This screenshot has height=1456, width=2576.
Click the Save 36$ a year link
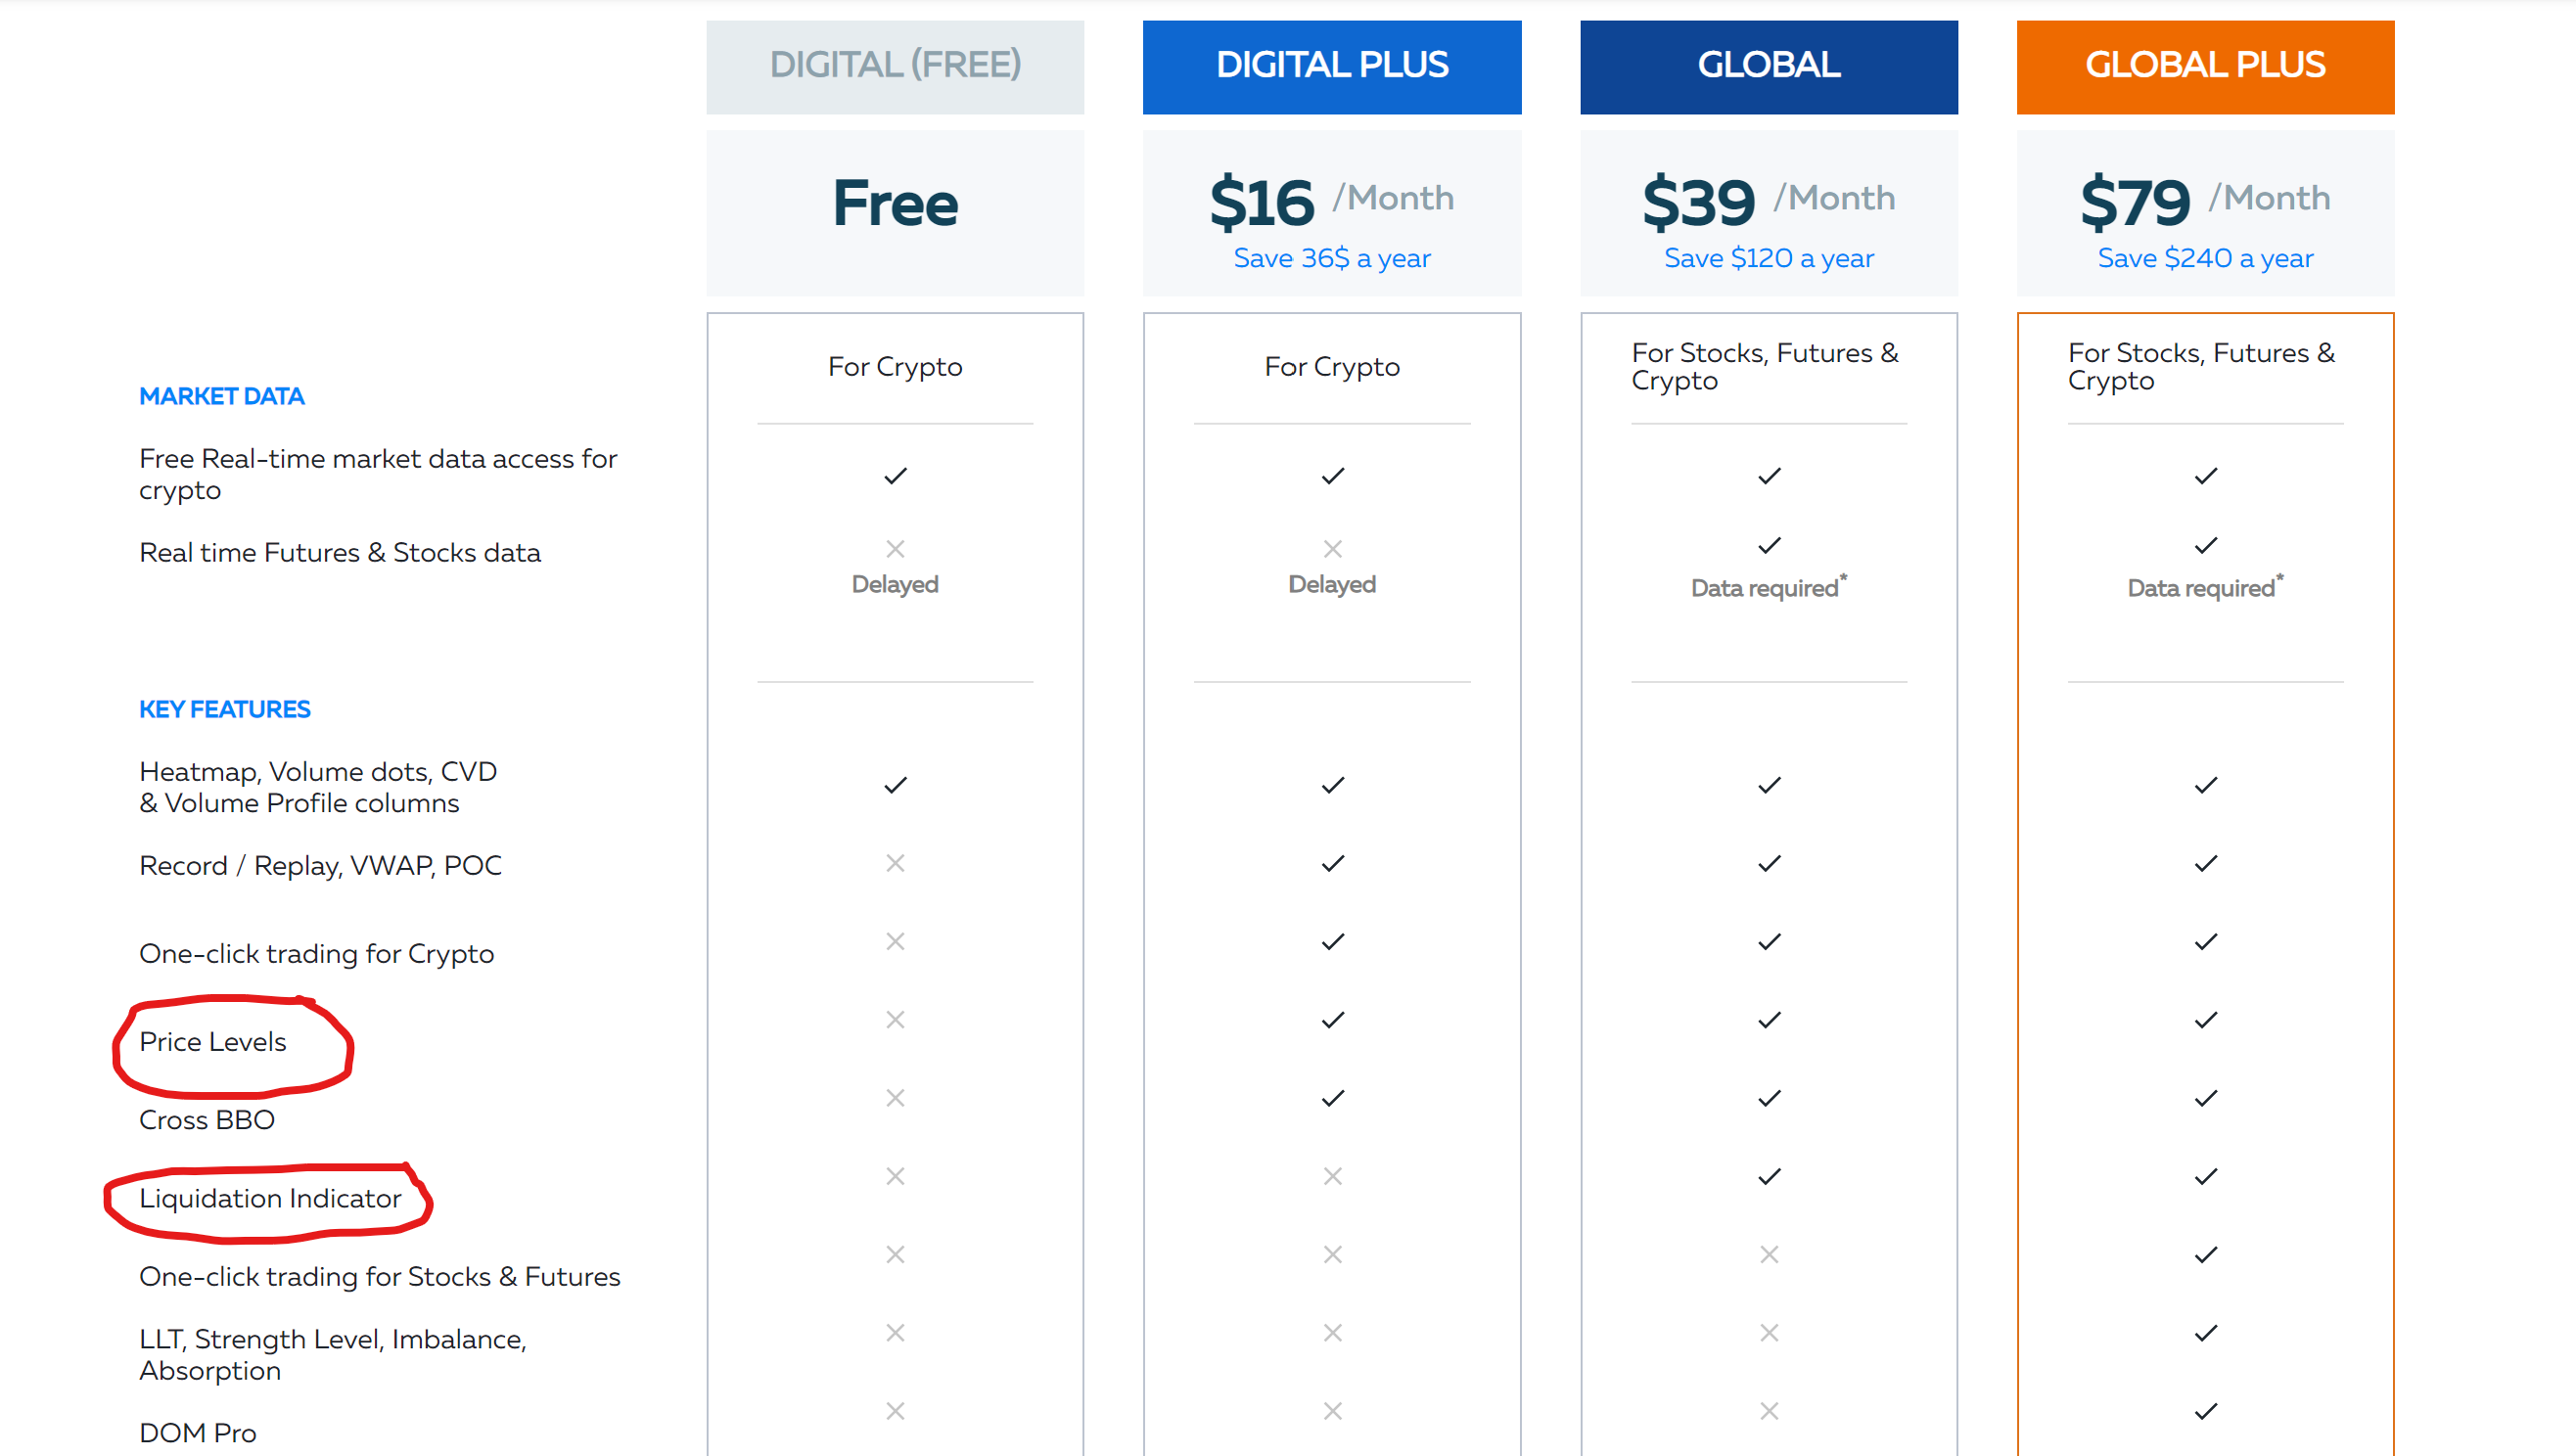click(1332, 258)
